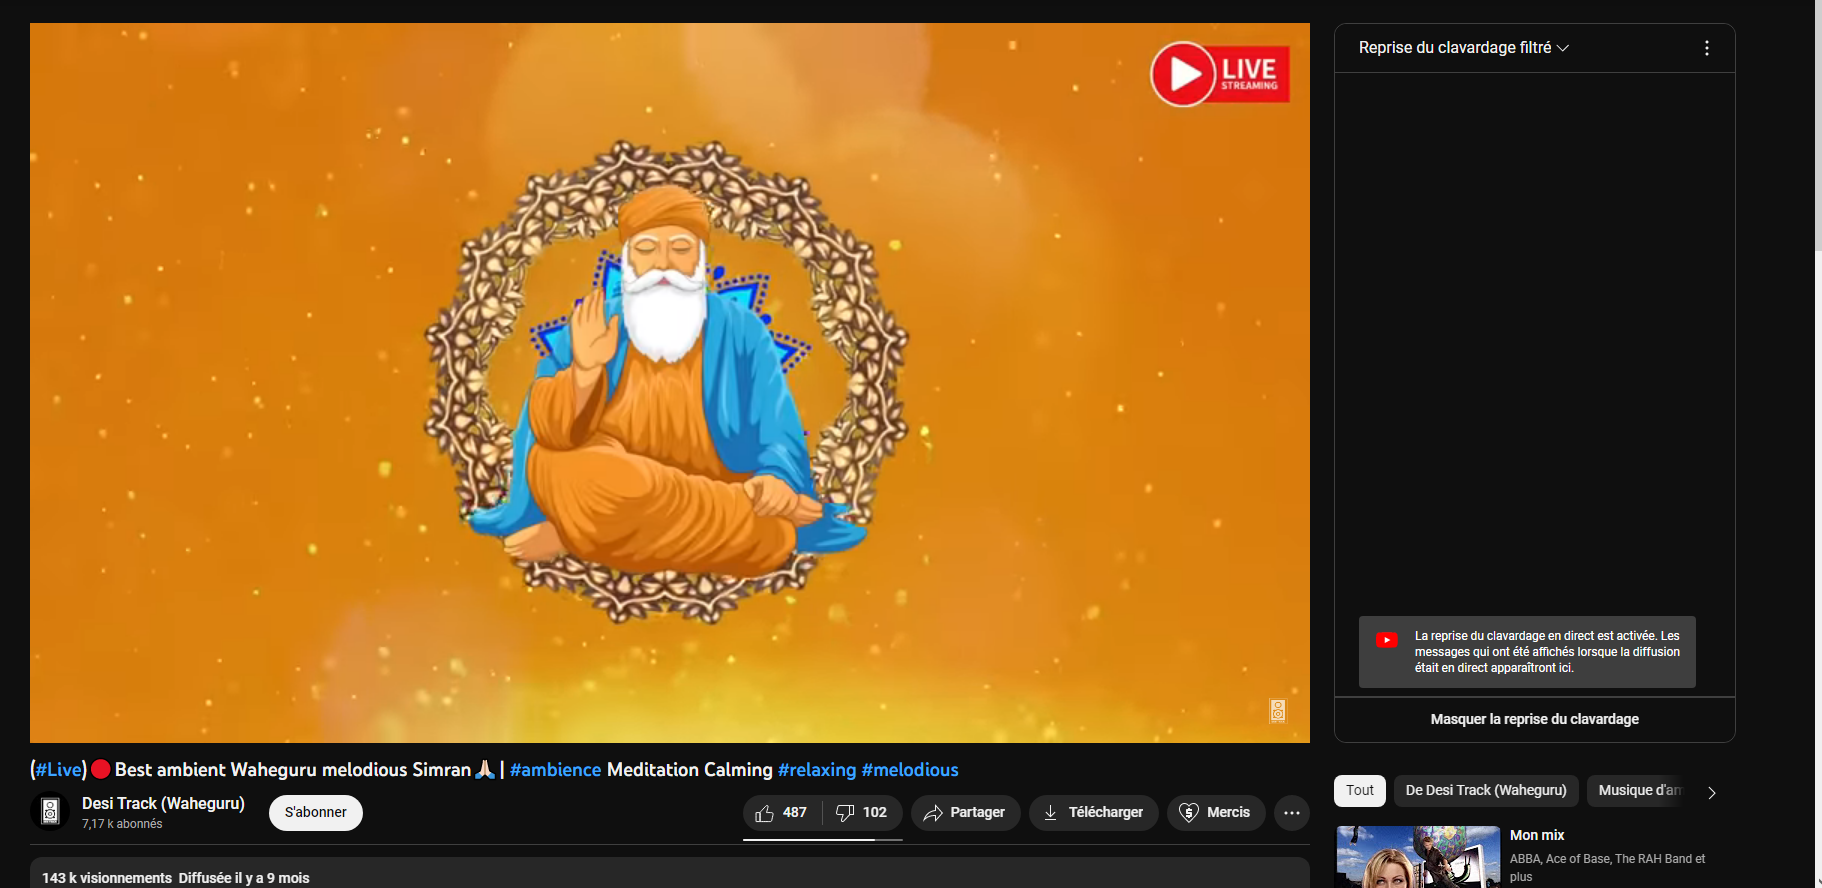
Task: Dislike the video with thumbs-down icon
Action: coord(862,813)
